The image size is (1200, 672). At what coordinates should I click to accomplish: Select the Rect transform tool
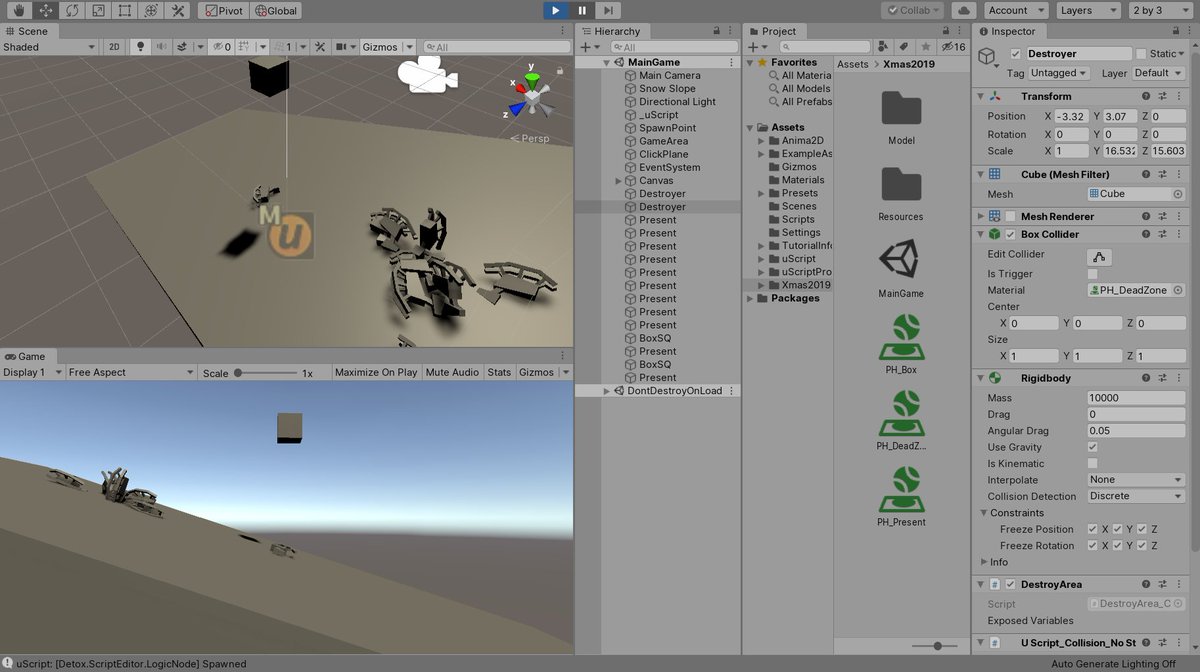click(124, 10)
